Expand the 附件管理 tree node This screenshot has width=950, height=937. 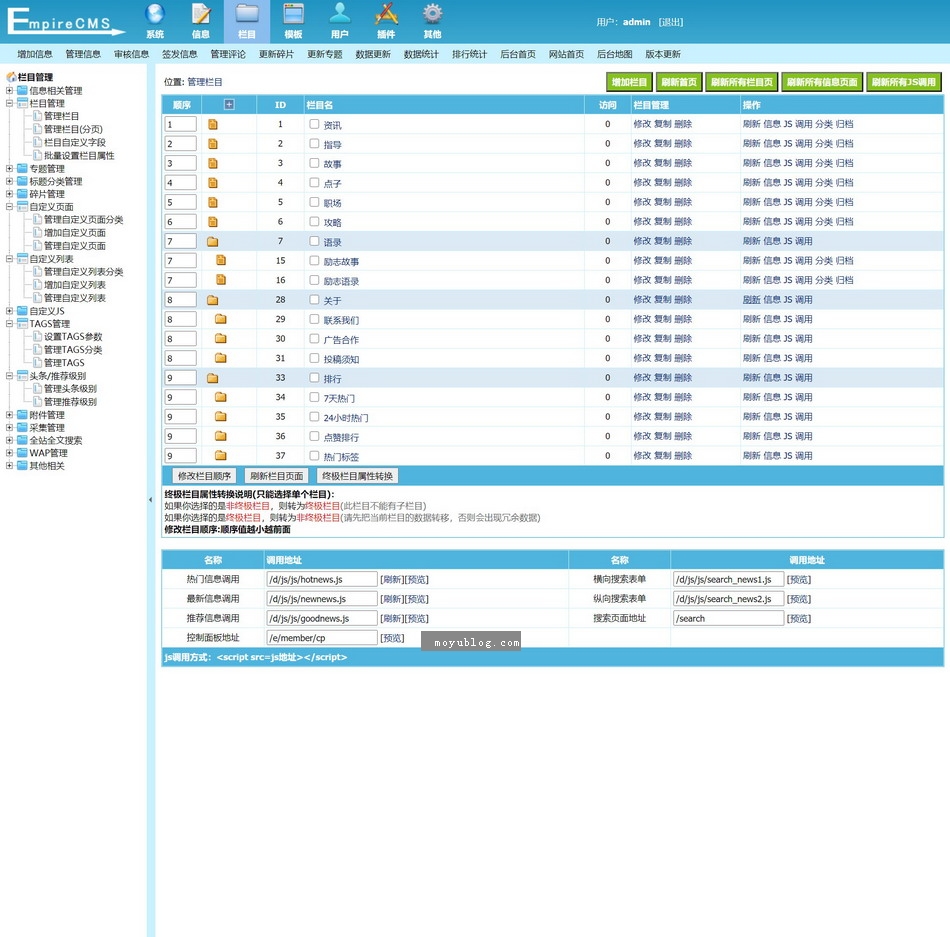pyautogui.click(x=9, y=415)
